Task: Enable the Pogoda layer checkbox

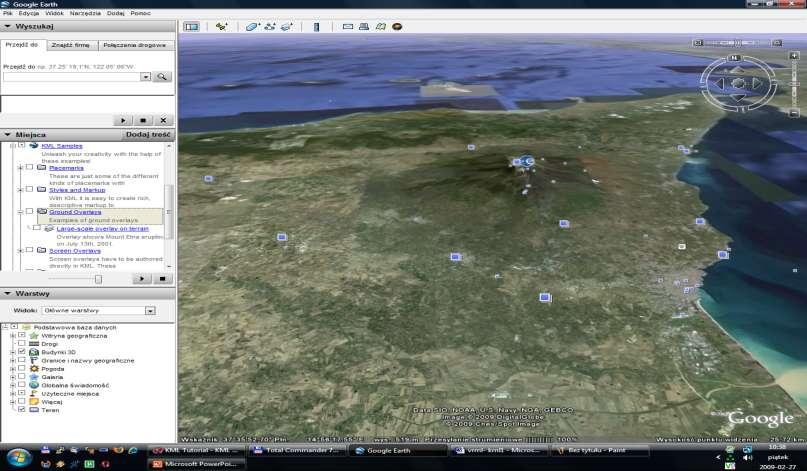Action: point(22,368)
